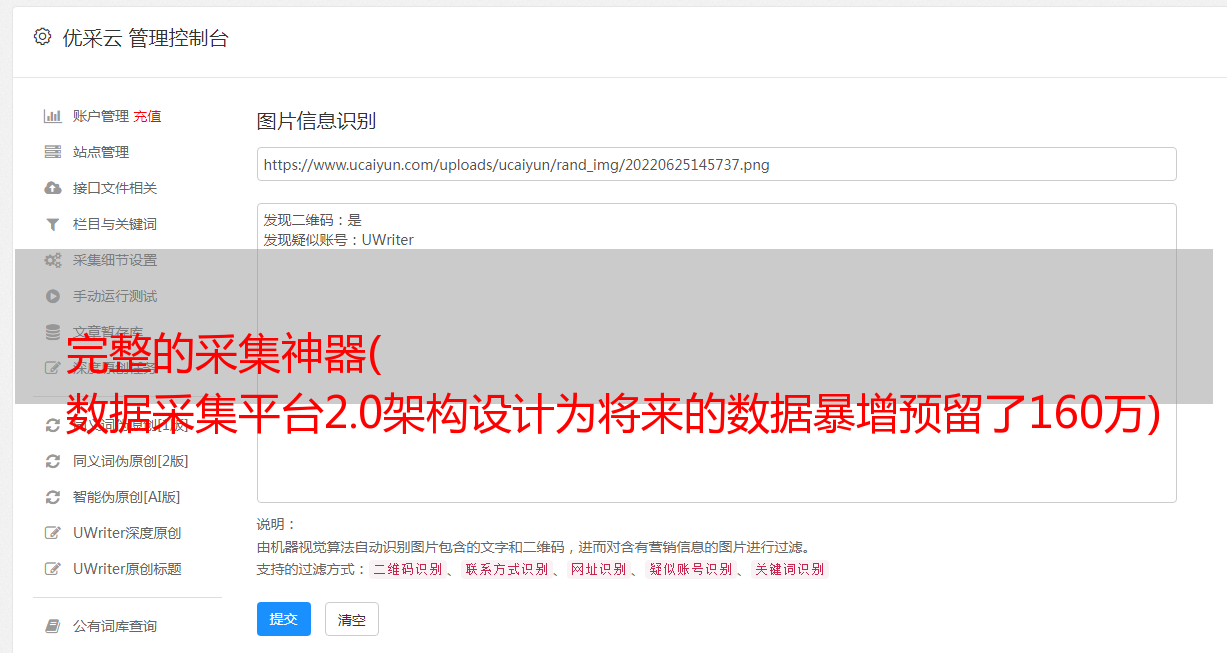Click the 清空 button
Image resolution: width=1227 pixels, height=653 pixels.
352,619
